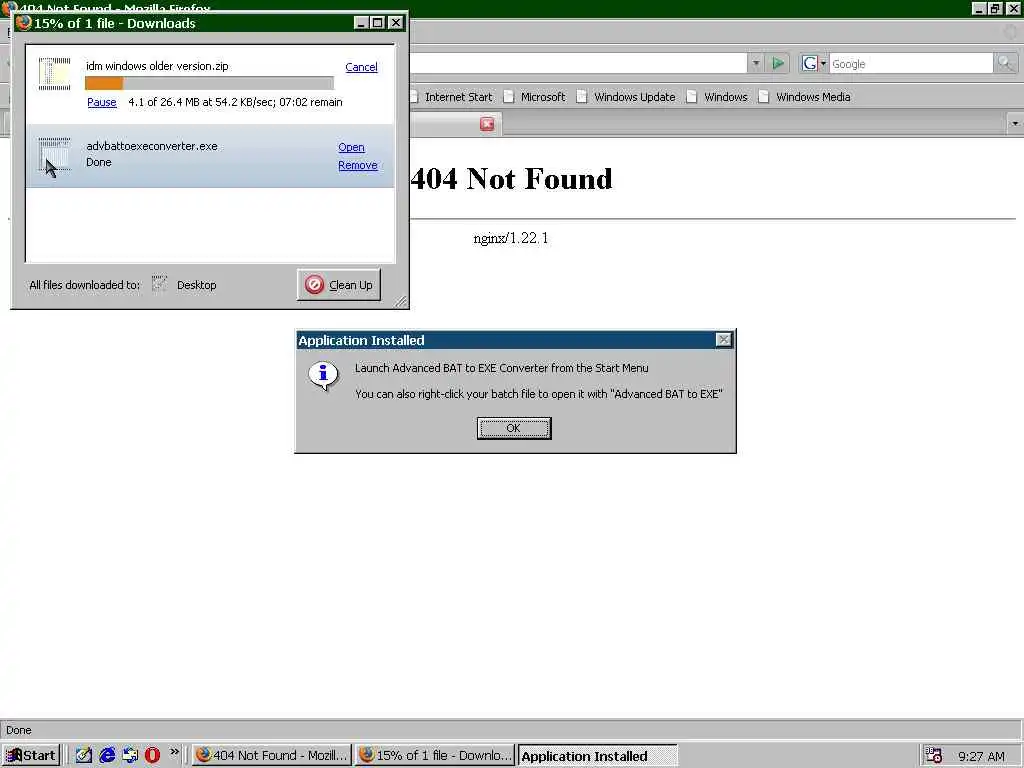Click the Downloads window resize grip
This screenshot has height=768, width=1024.
401,301
